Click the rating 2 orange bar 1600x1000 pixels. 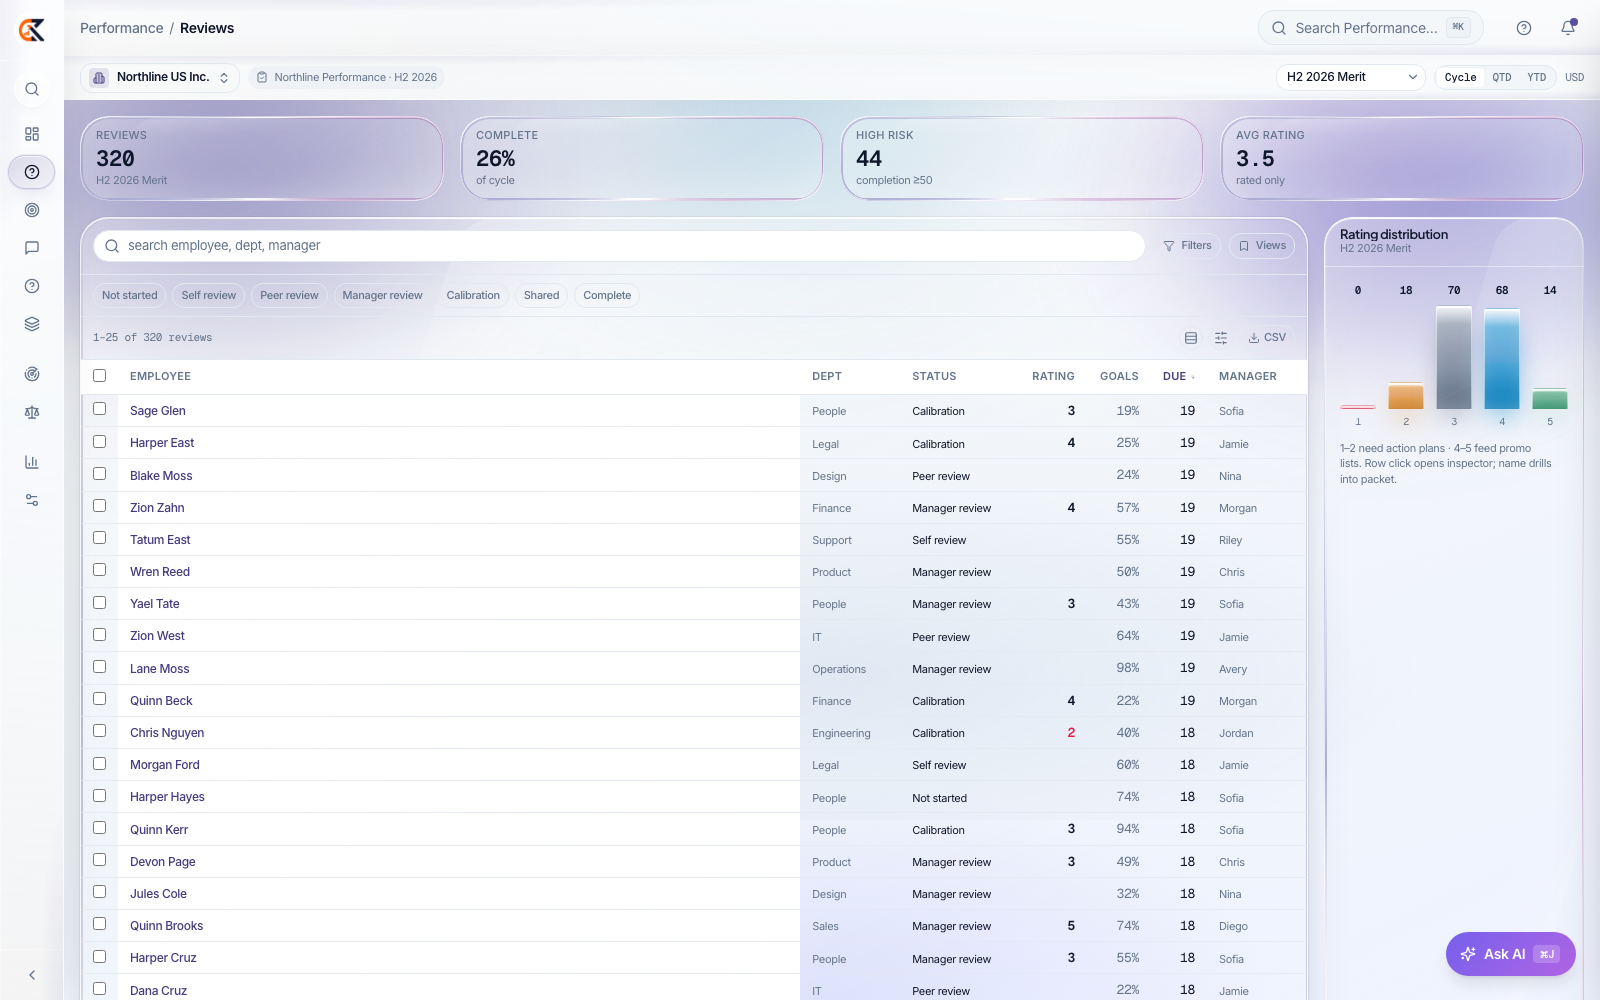pos(1406,396)
